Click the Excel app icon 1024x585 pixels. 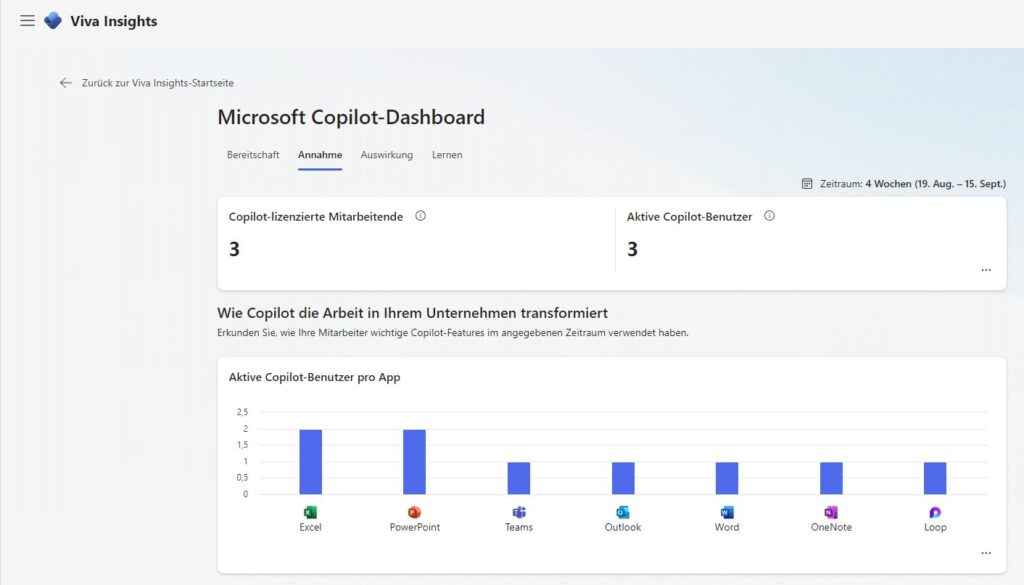[x=310, y=513]
